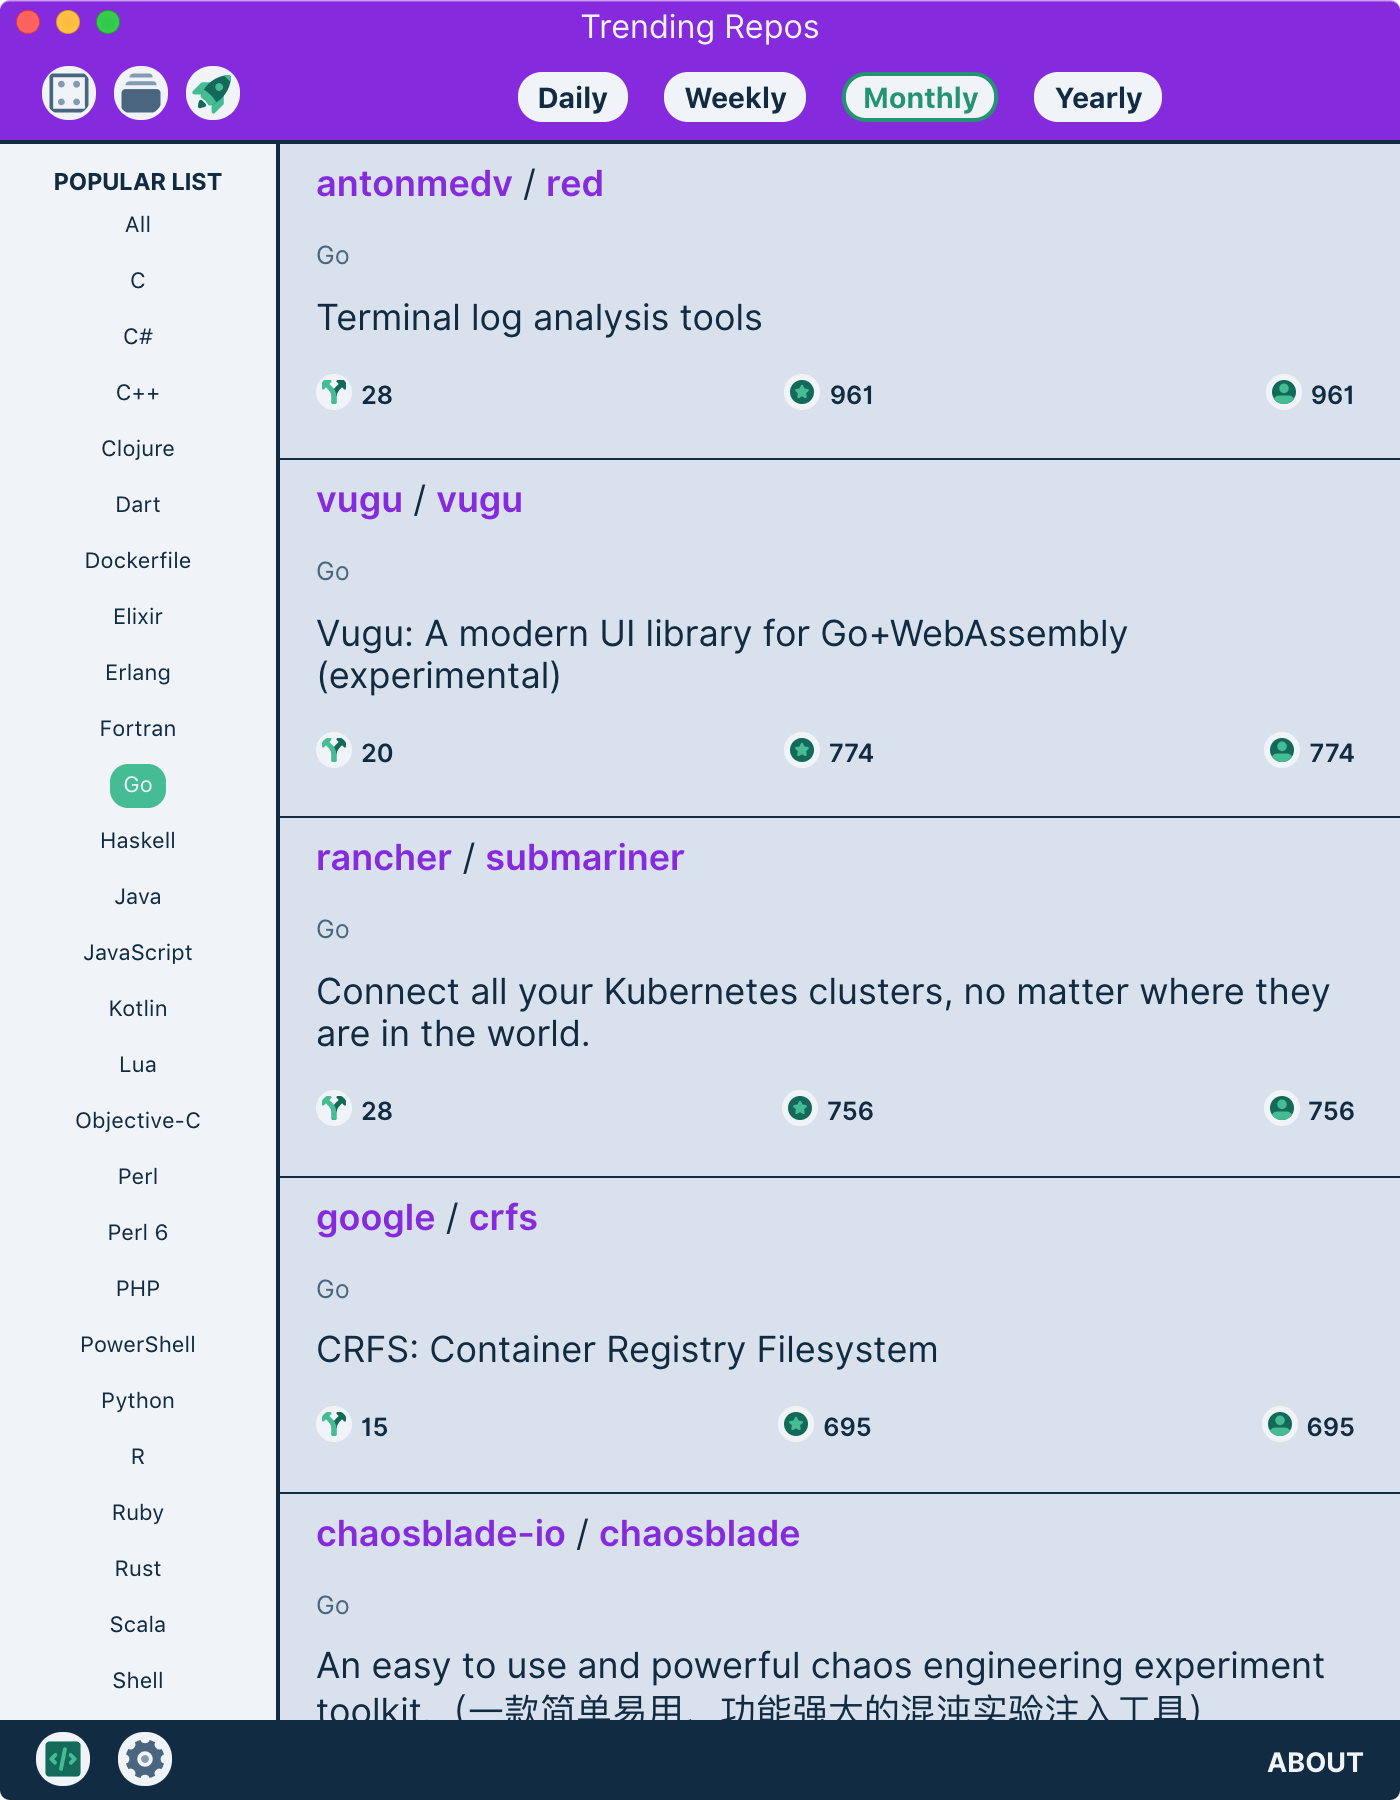This screenshot has width=1400, height=1800.
Task: Click star icon of google / crfs
Action: pyautogui.click(x=796, y=1424)
